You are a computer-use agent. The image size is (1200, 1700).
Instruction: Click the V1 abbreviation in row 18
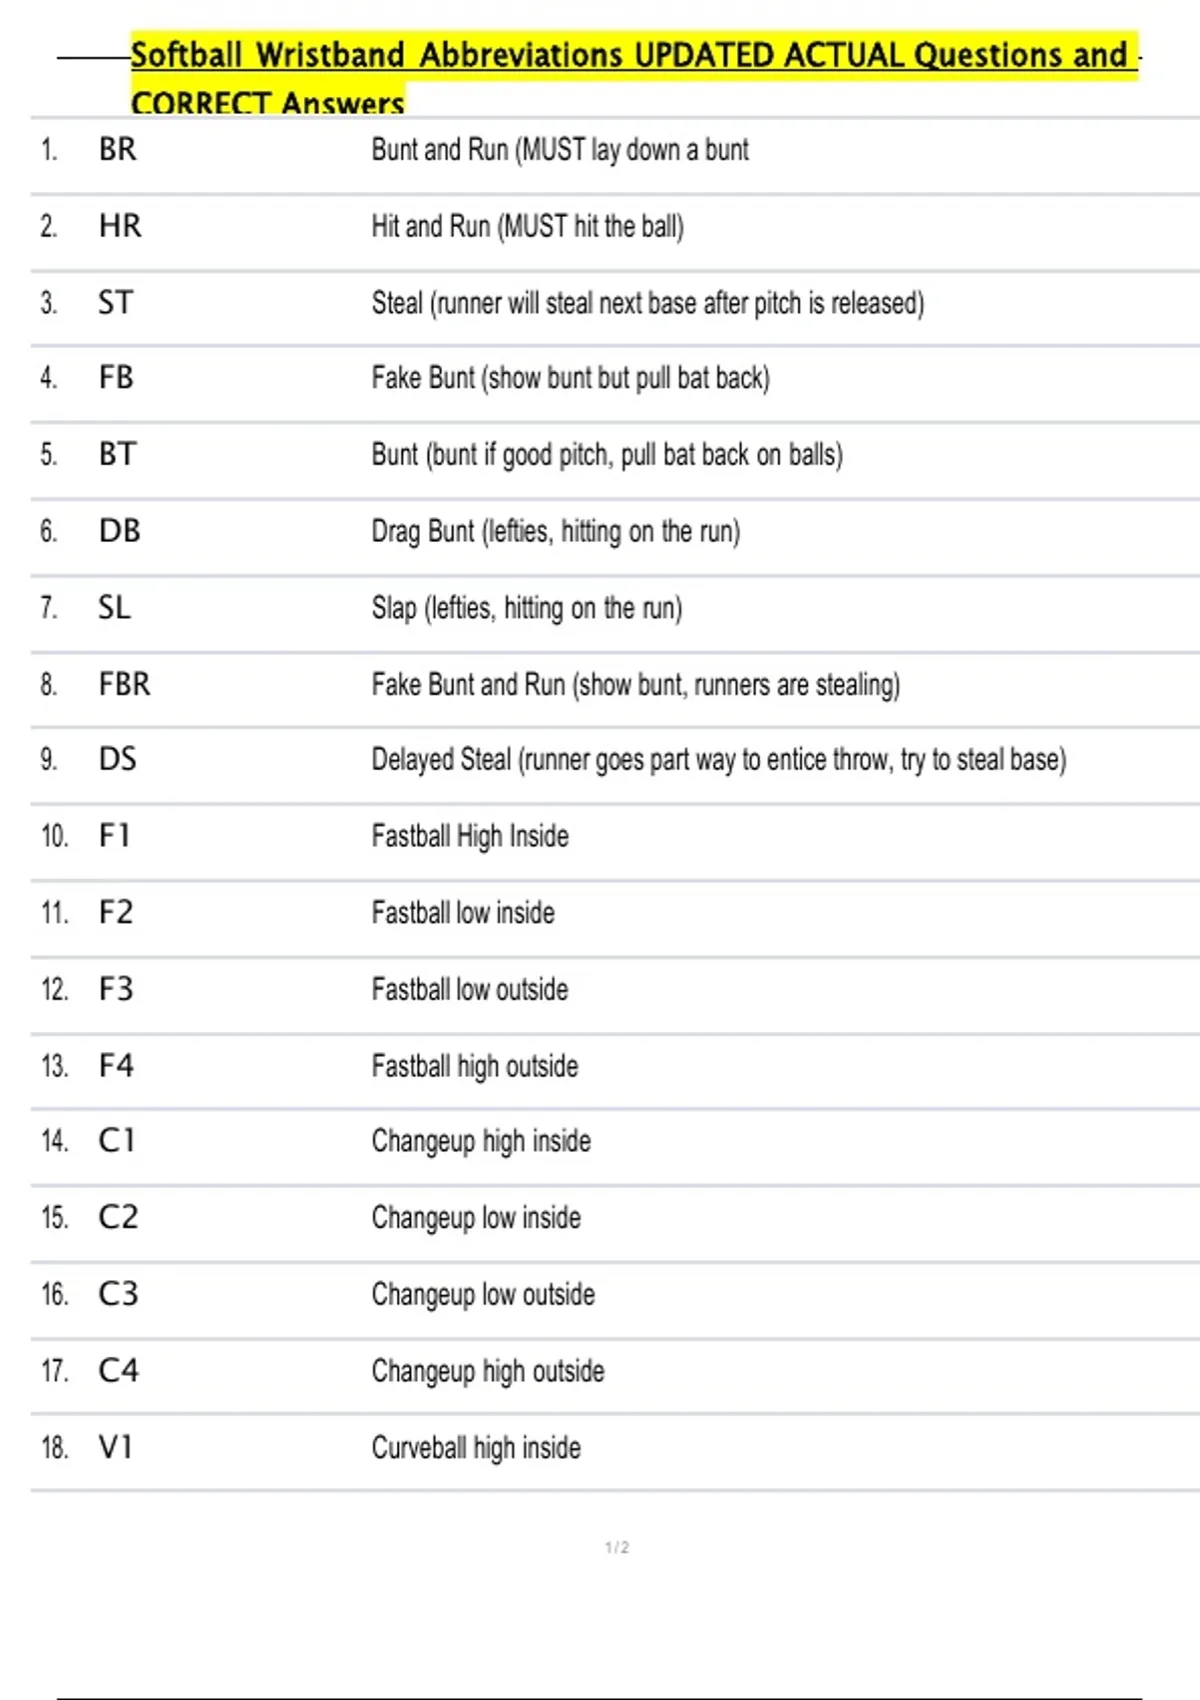[115, 1448]
